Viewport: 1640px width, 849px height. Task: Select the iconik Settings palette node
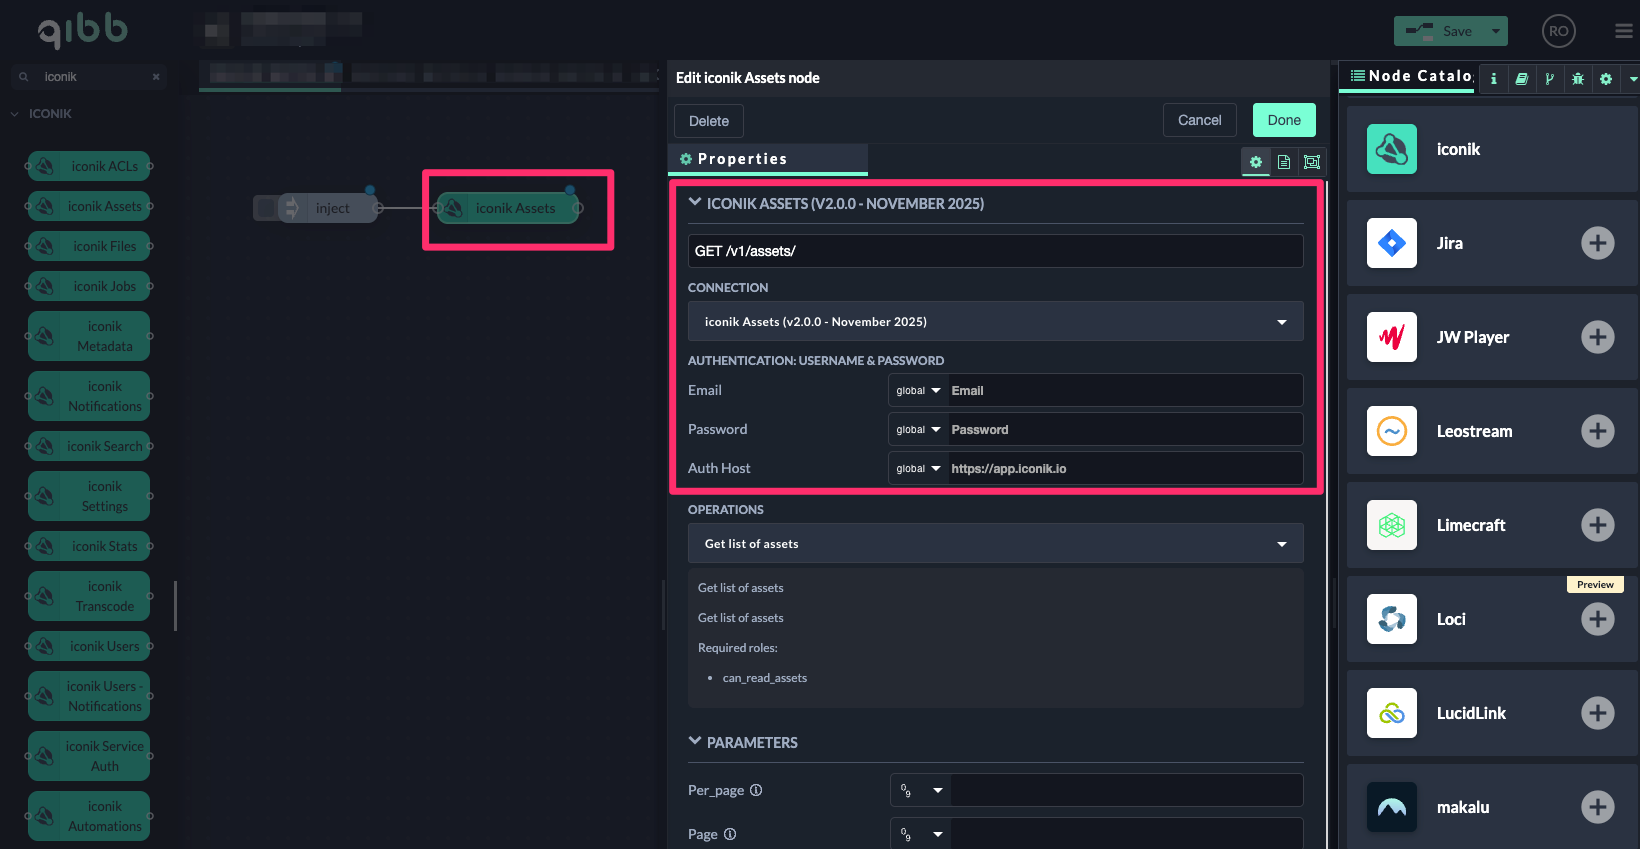click(x=90, y=496)
